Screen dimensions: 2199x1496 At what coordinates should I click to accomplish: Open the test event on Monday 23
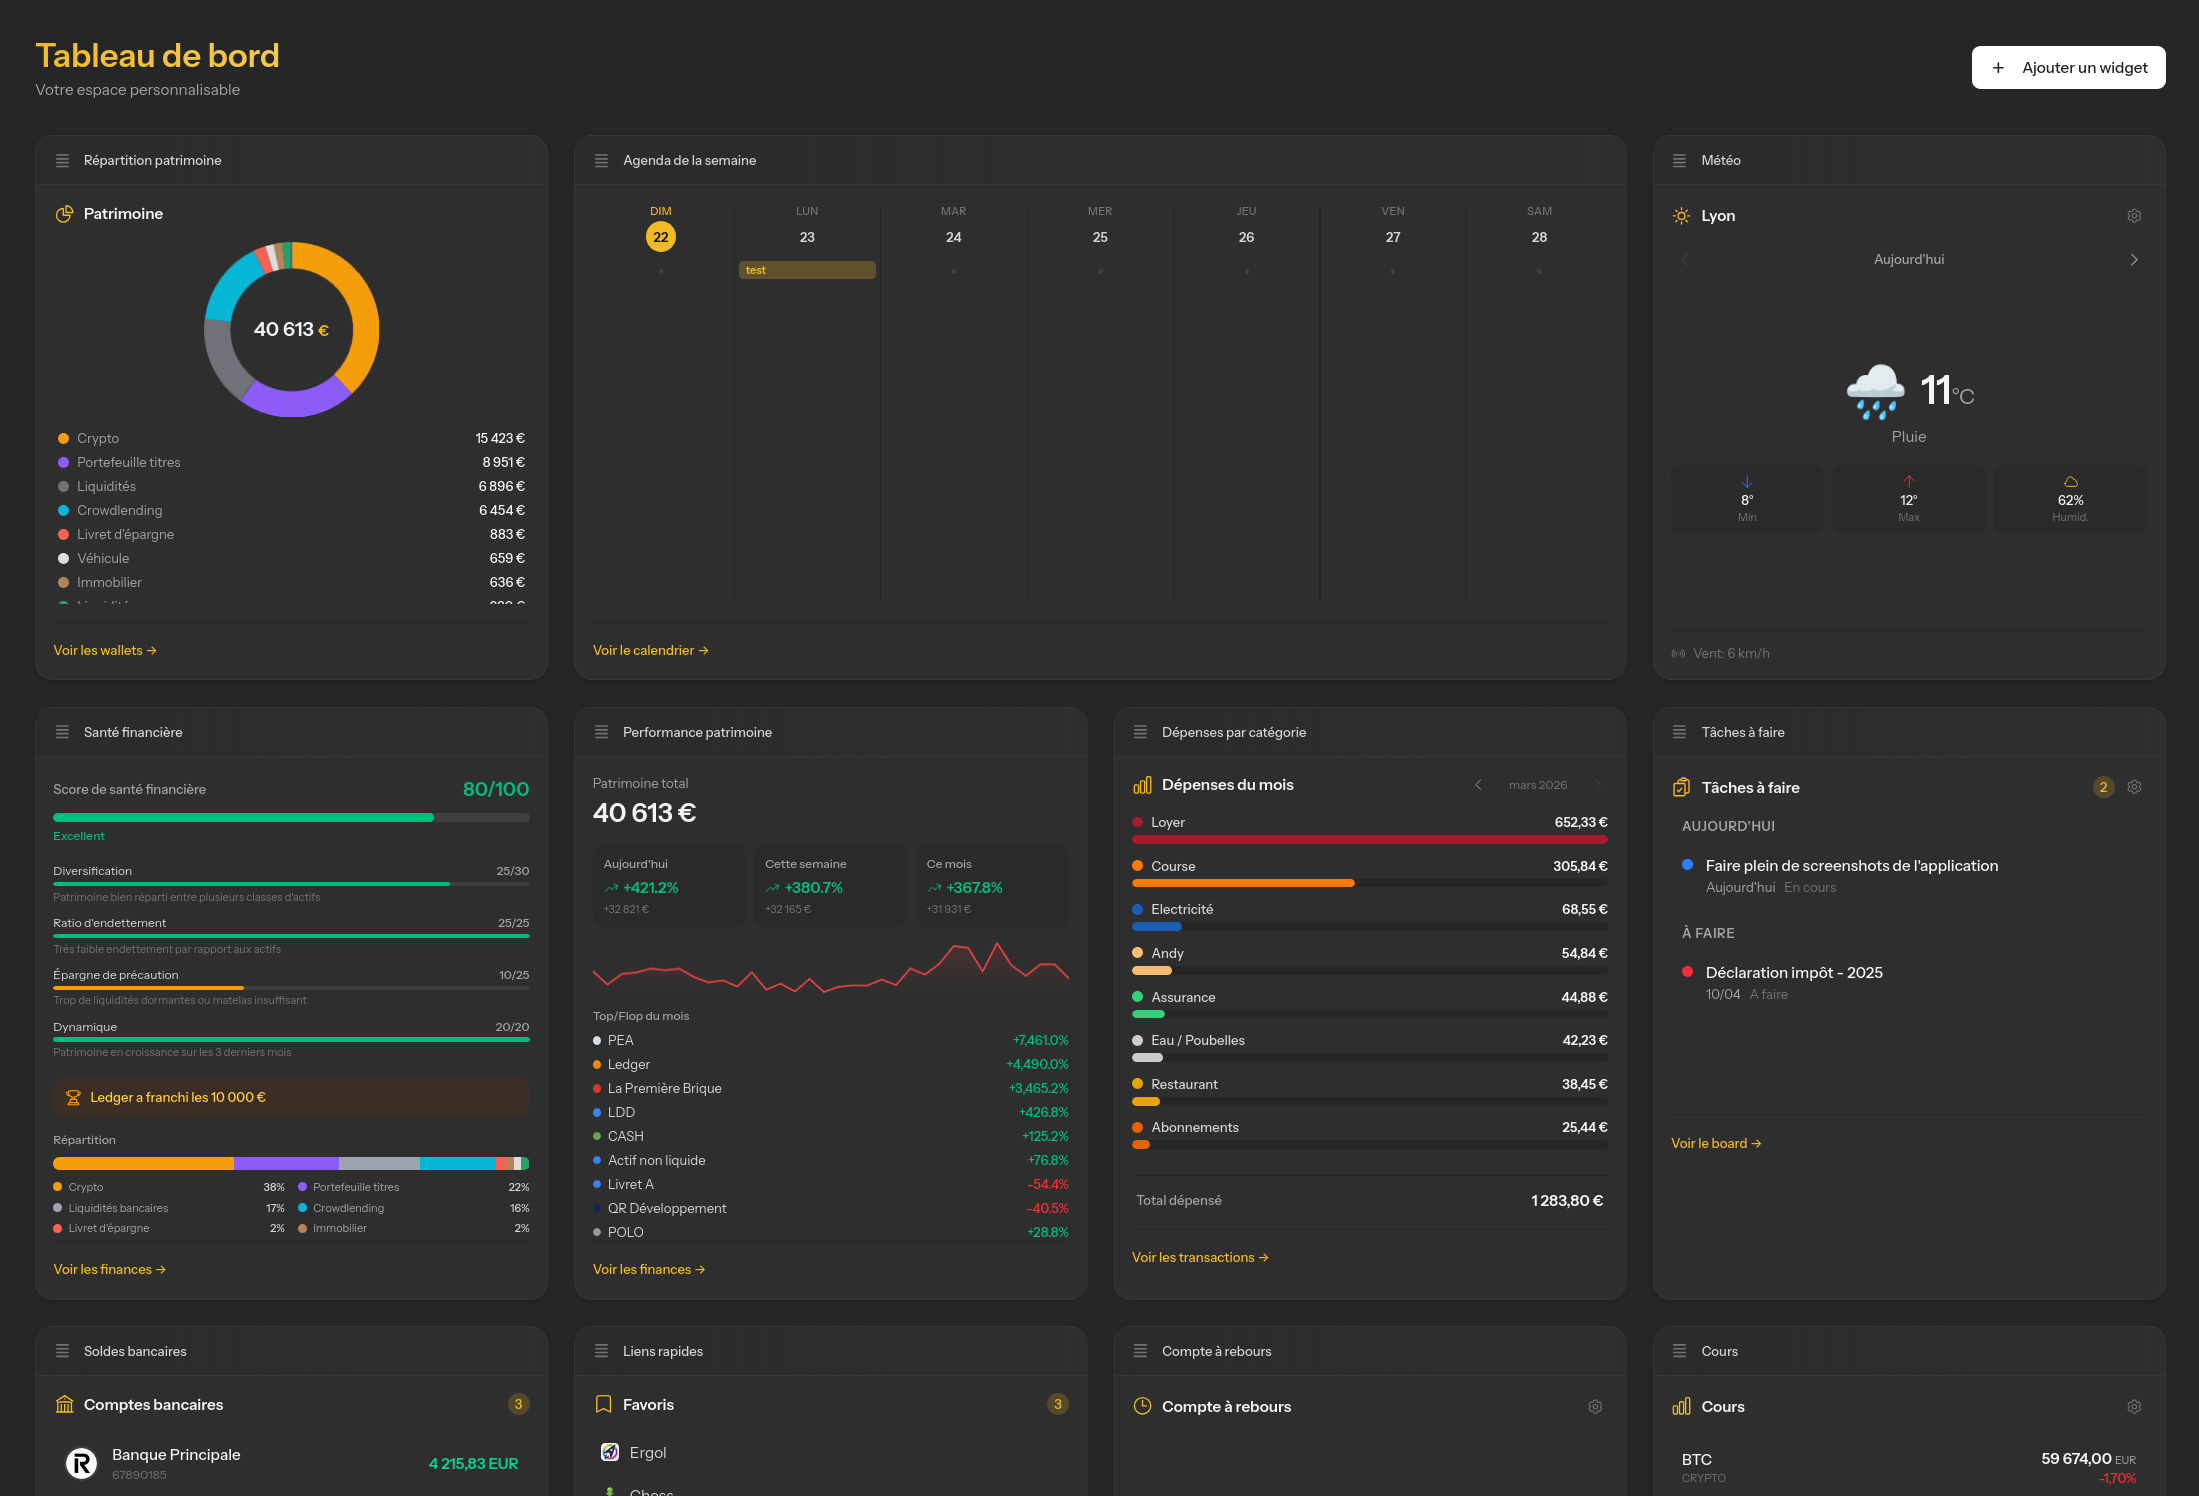[806, 269]
